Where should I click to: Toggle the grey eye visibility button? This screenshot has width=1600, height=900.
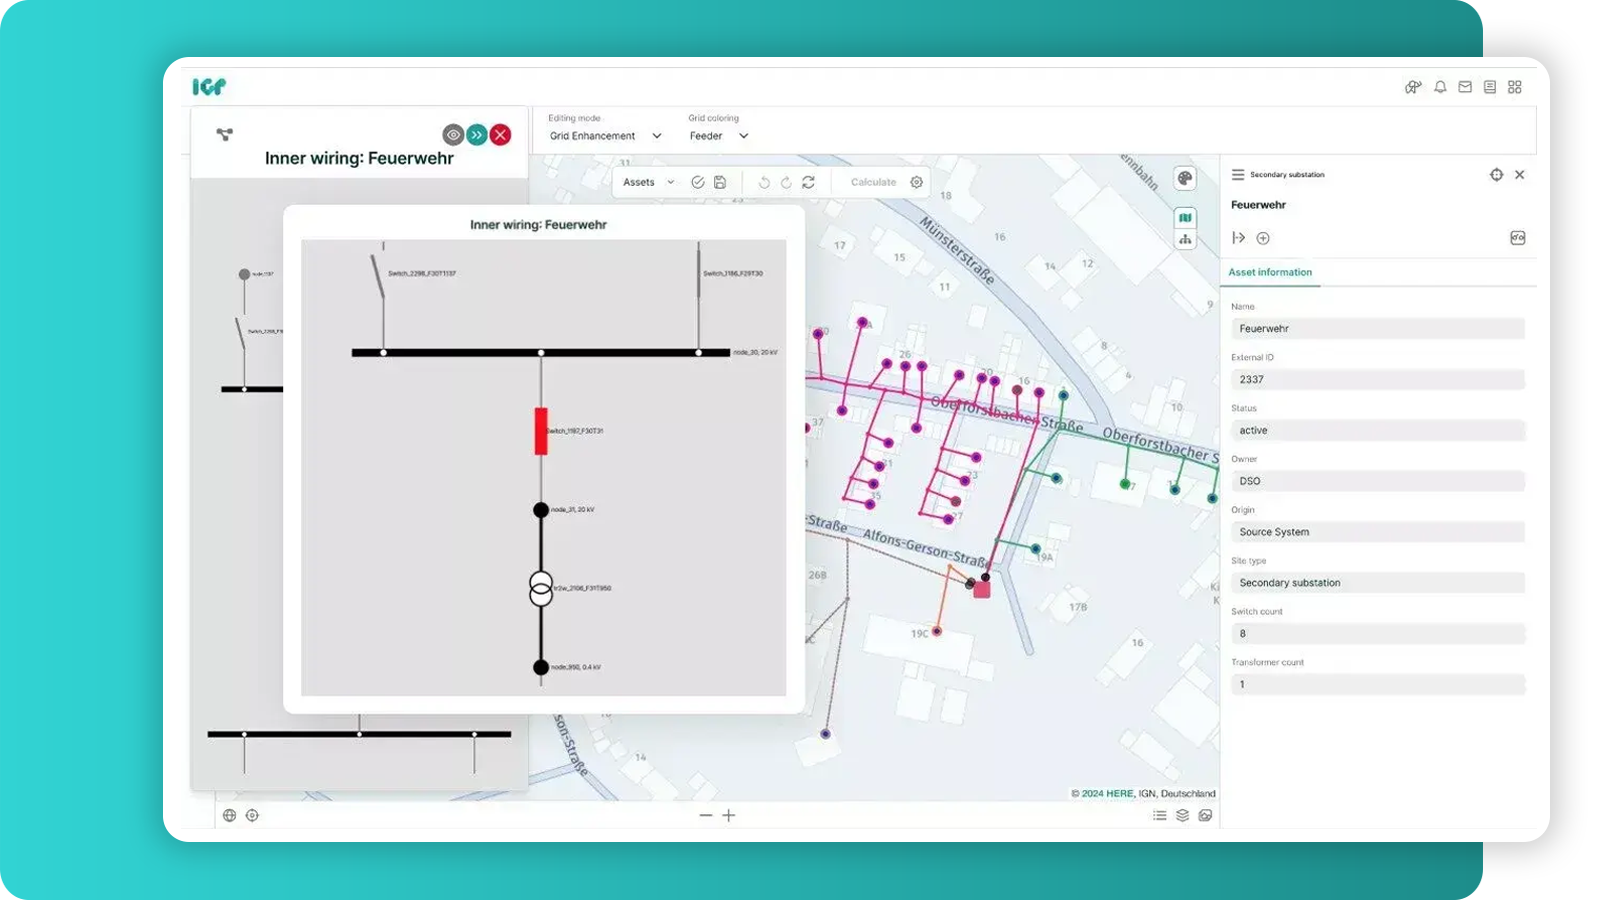pyautogui.click(x=453, y=134)
